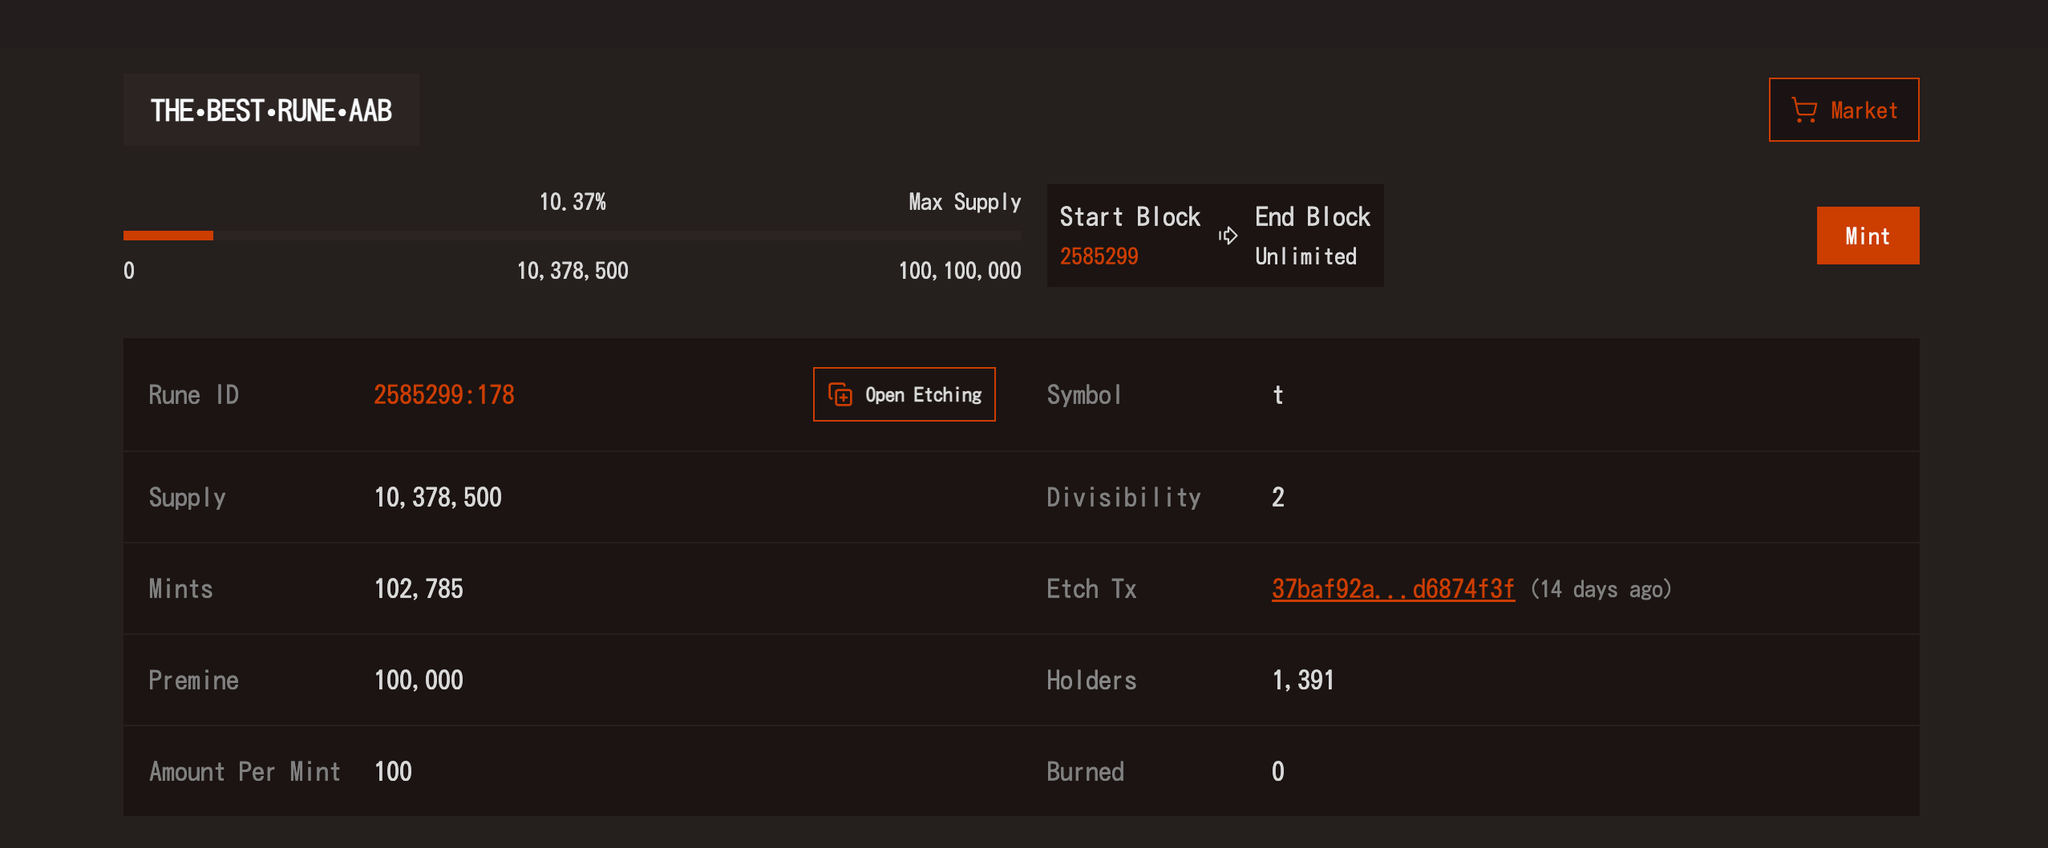Screen dimensions: 2048x848
Task: Click Start Block number 2585299
Action: point(1099,256)
